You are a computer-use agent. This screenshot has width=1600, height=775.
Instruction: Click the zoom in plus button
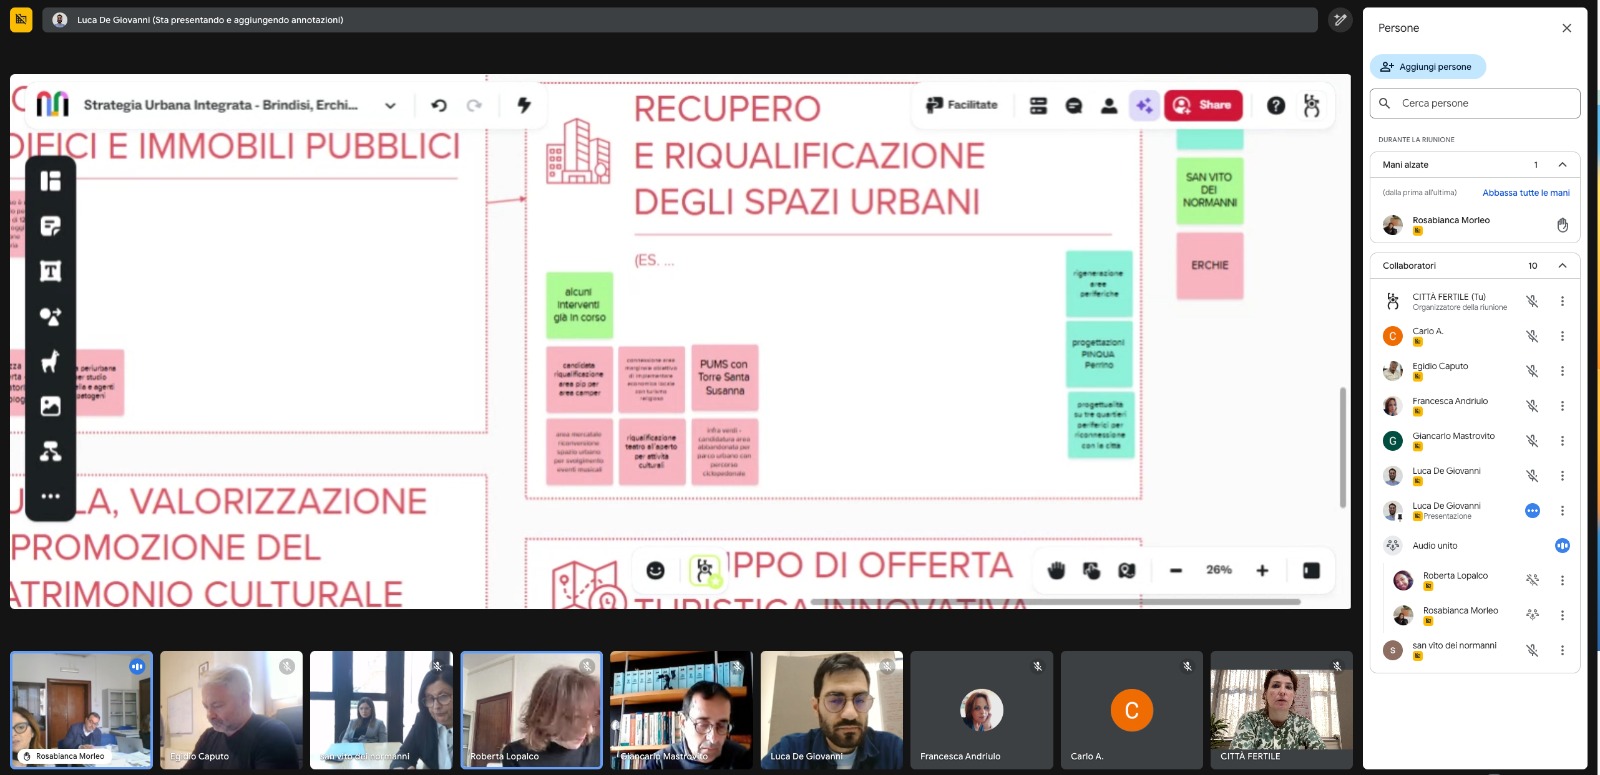pyautogui.click(x=1262, y=570)
